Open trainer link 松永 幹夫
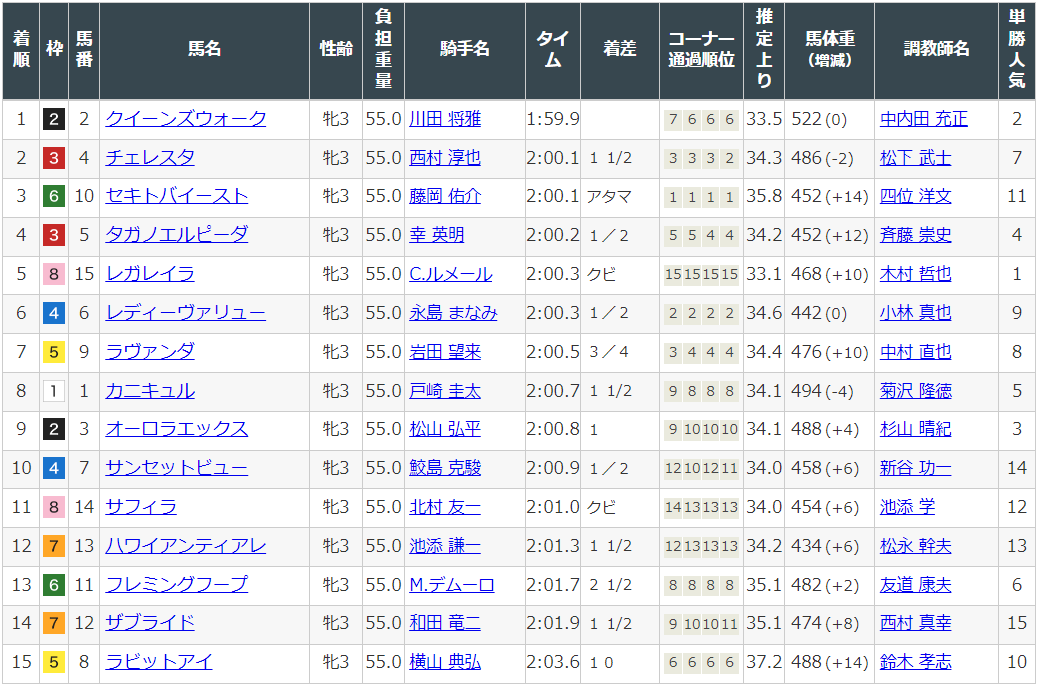The height and width of the screenshot is (687, 1037). [915, 546]
